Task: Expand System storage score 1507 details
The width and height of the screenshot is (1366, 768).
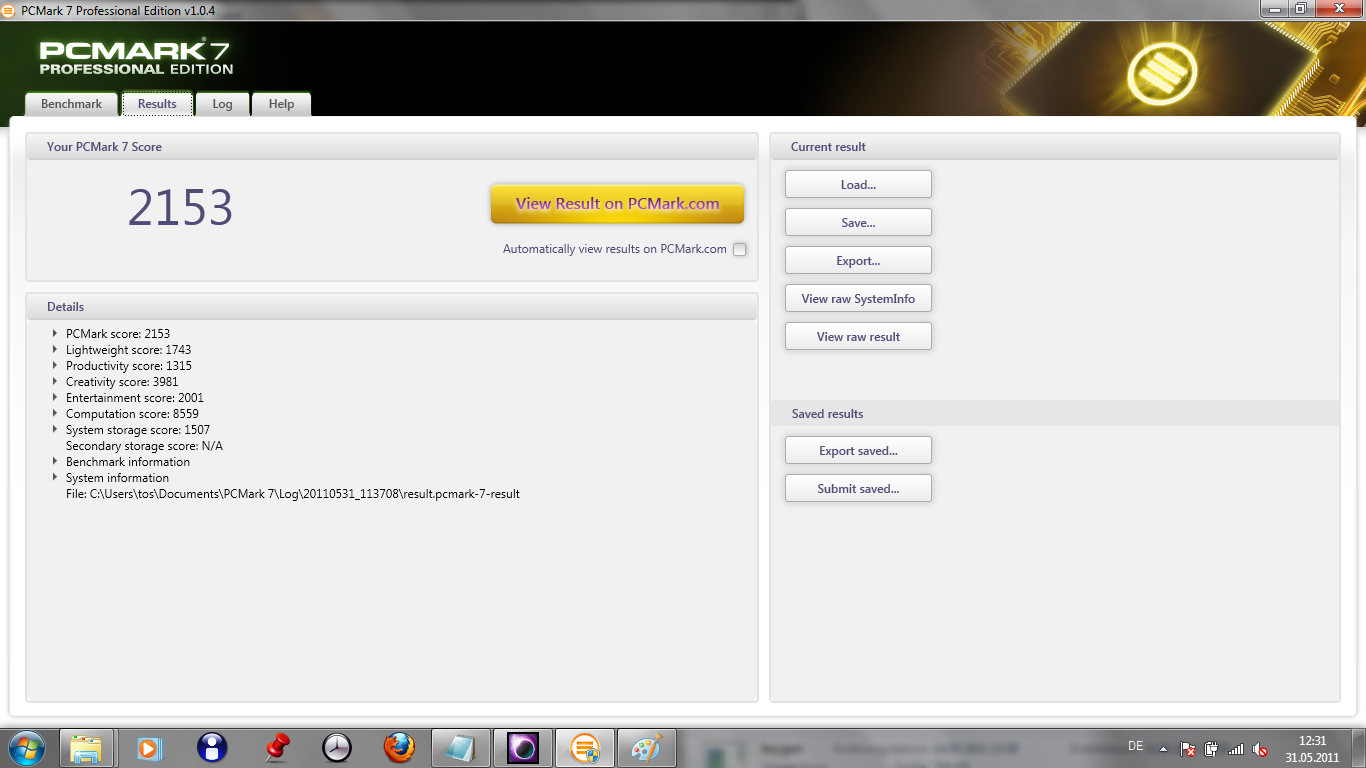Action: (x=55, y=429)
